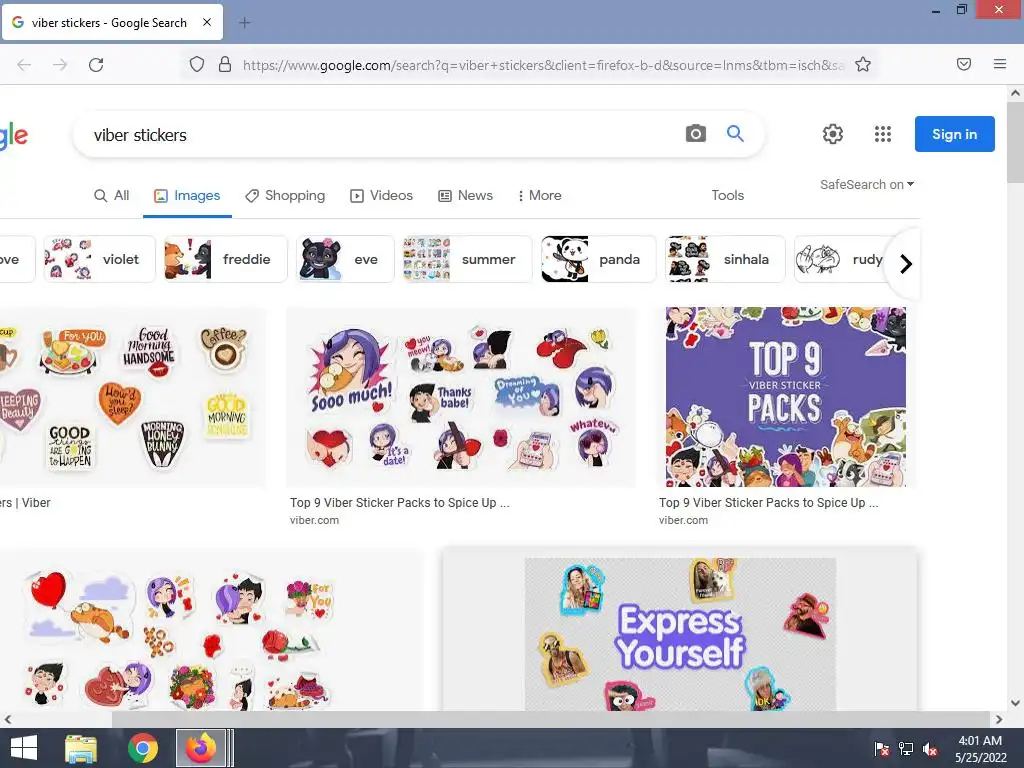Open Save to Pocket icon
This screenshot has width=1024, height=768.
pos(964,64)
